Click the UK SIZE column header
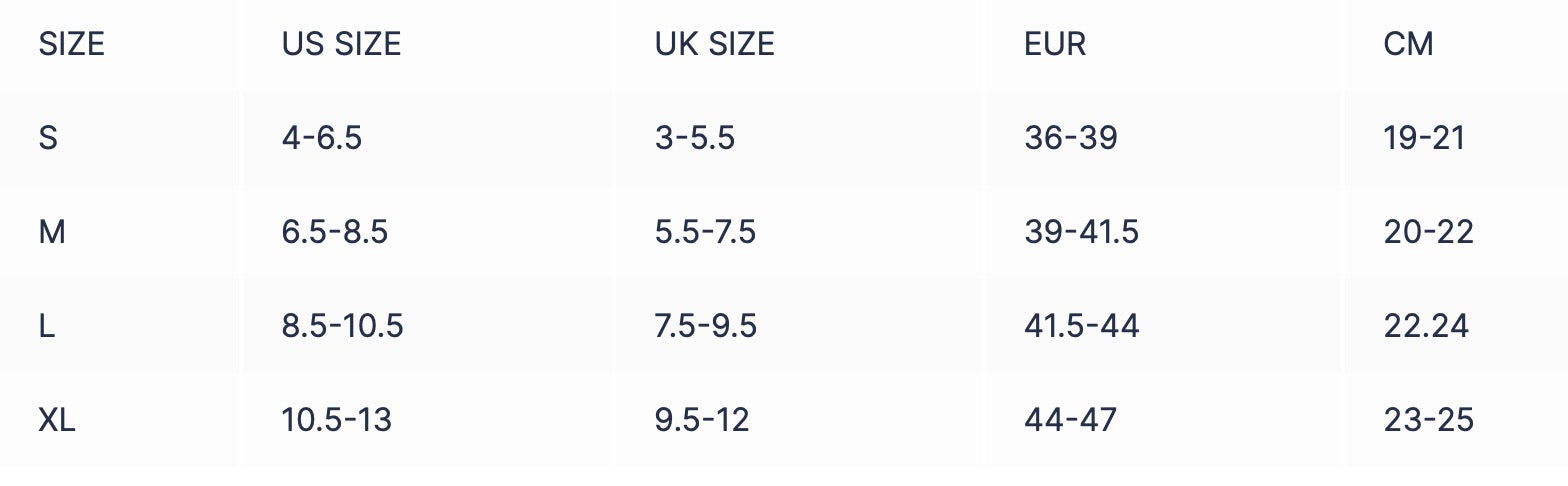The width and height of the screenshot is (1568, 486). [x=714, y=45]
